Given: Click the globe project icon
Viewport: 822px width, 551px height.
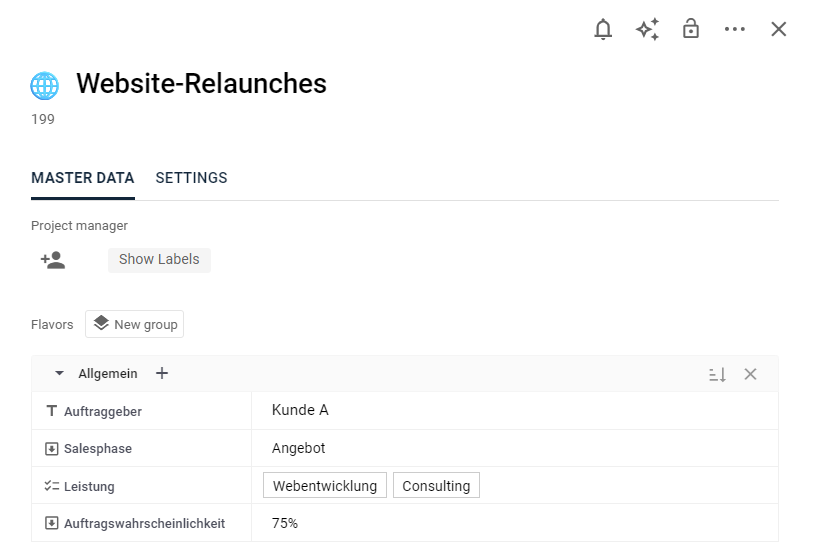Looking at the screenshot, I should [45, 85].
